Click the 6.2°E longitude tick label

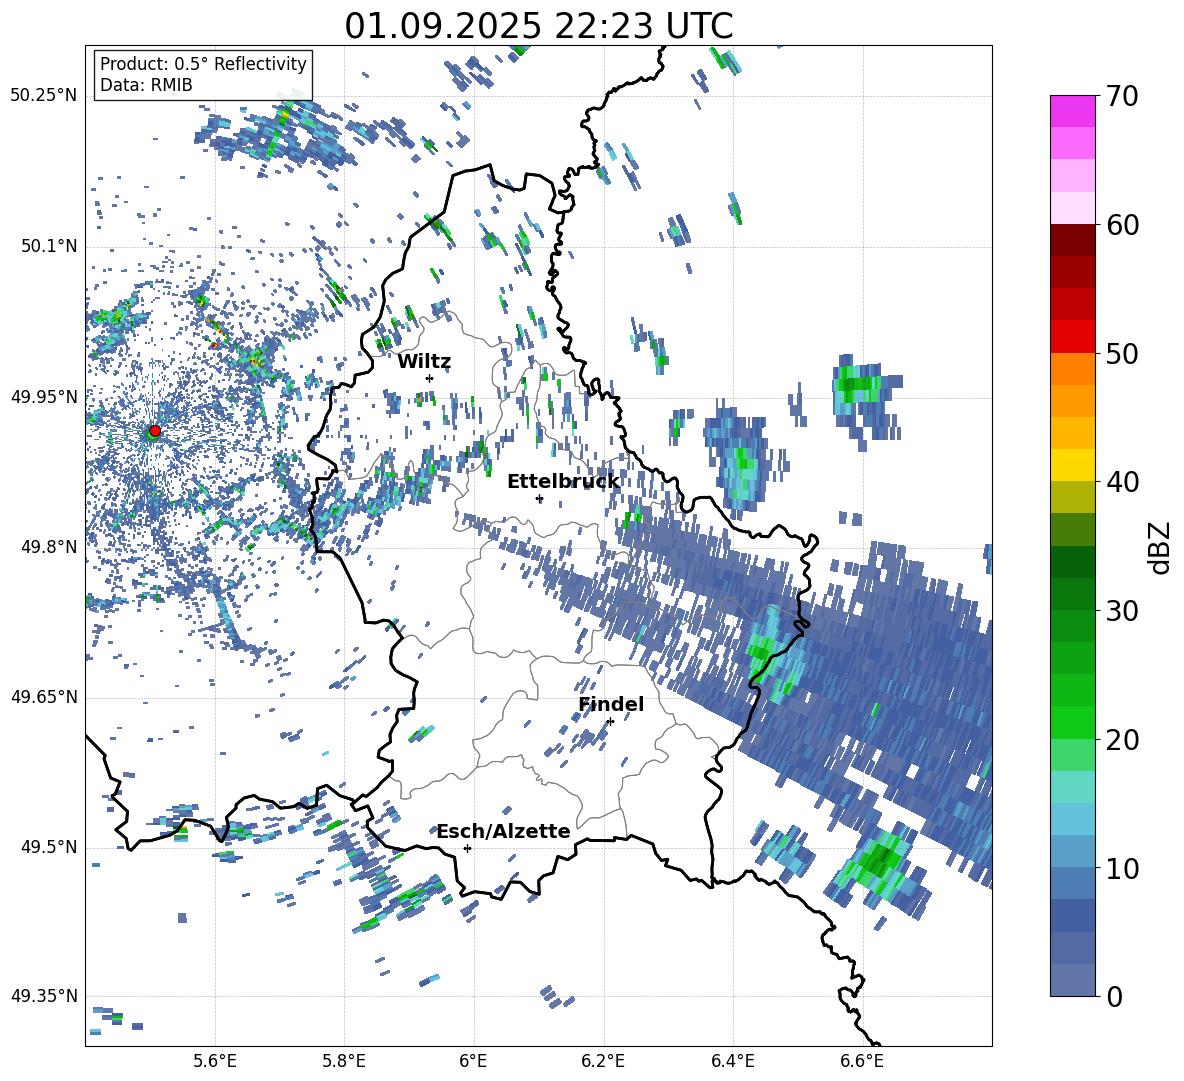tap(603, 1061)
